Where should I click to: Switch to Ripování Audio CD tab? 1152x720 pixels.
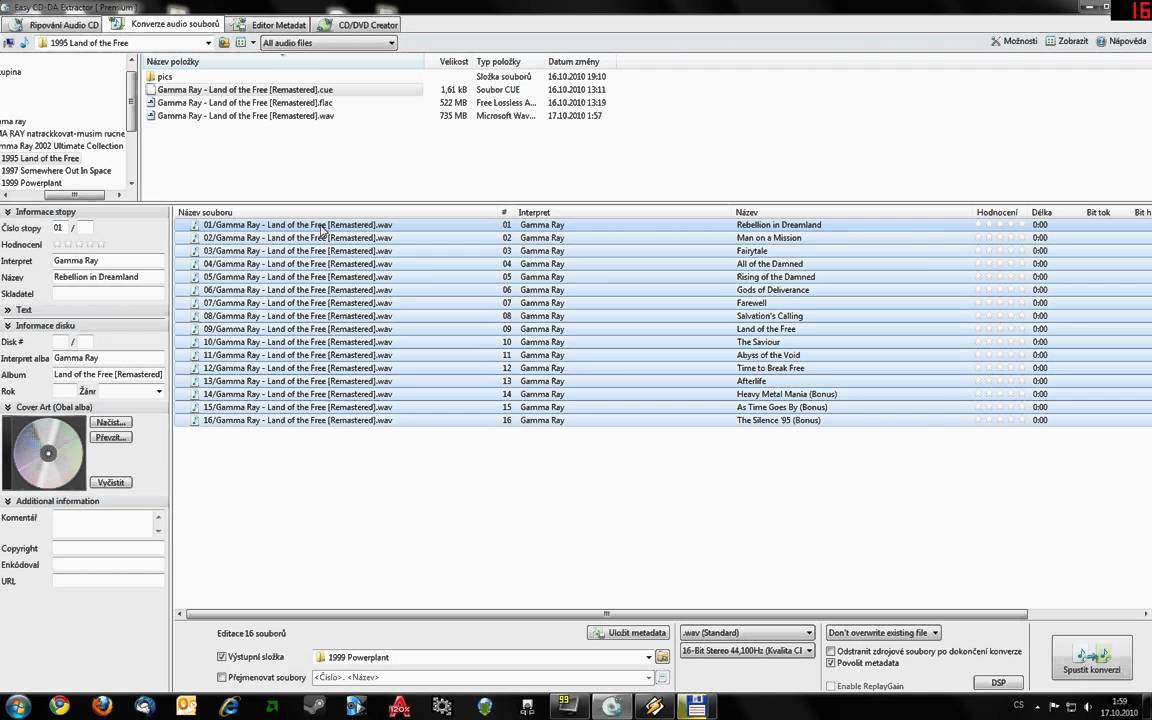tap(55, 25)
